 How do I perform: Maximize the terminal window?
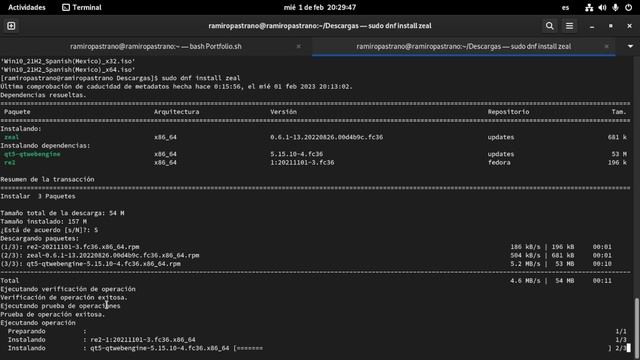click(611, 26)
